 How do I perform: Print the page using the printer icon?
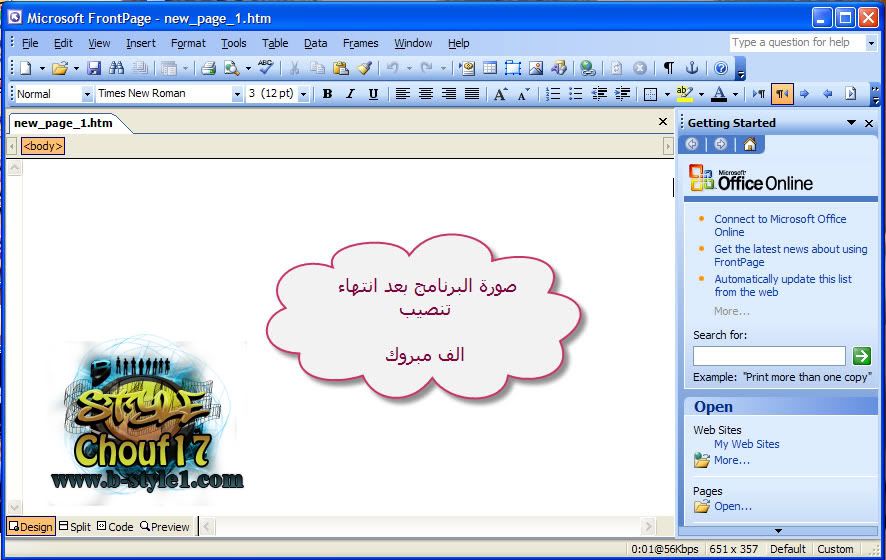(x=209, y=68)
